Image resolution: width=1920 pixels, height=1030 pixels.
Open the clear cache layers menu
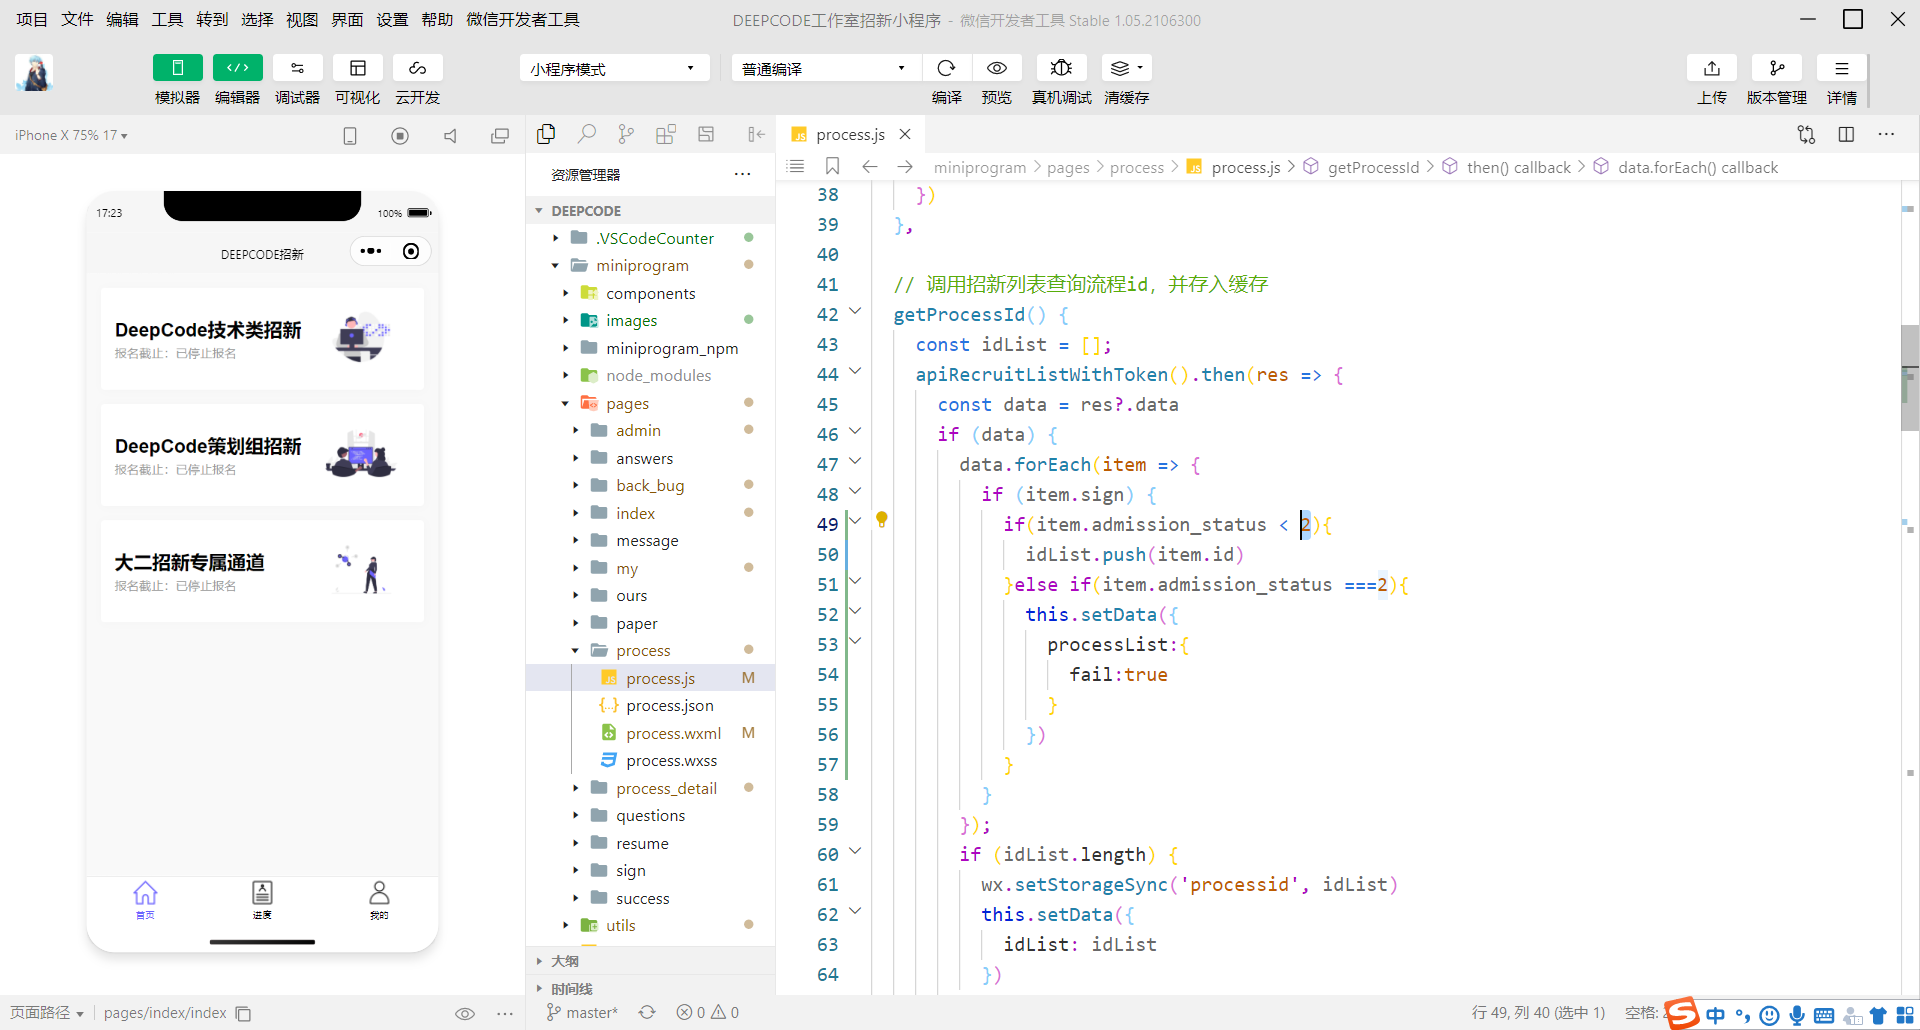pos(1127,68)
